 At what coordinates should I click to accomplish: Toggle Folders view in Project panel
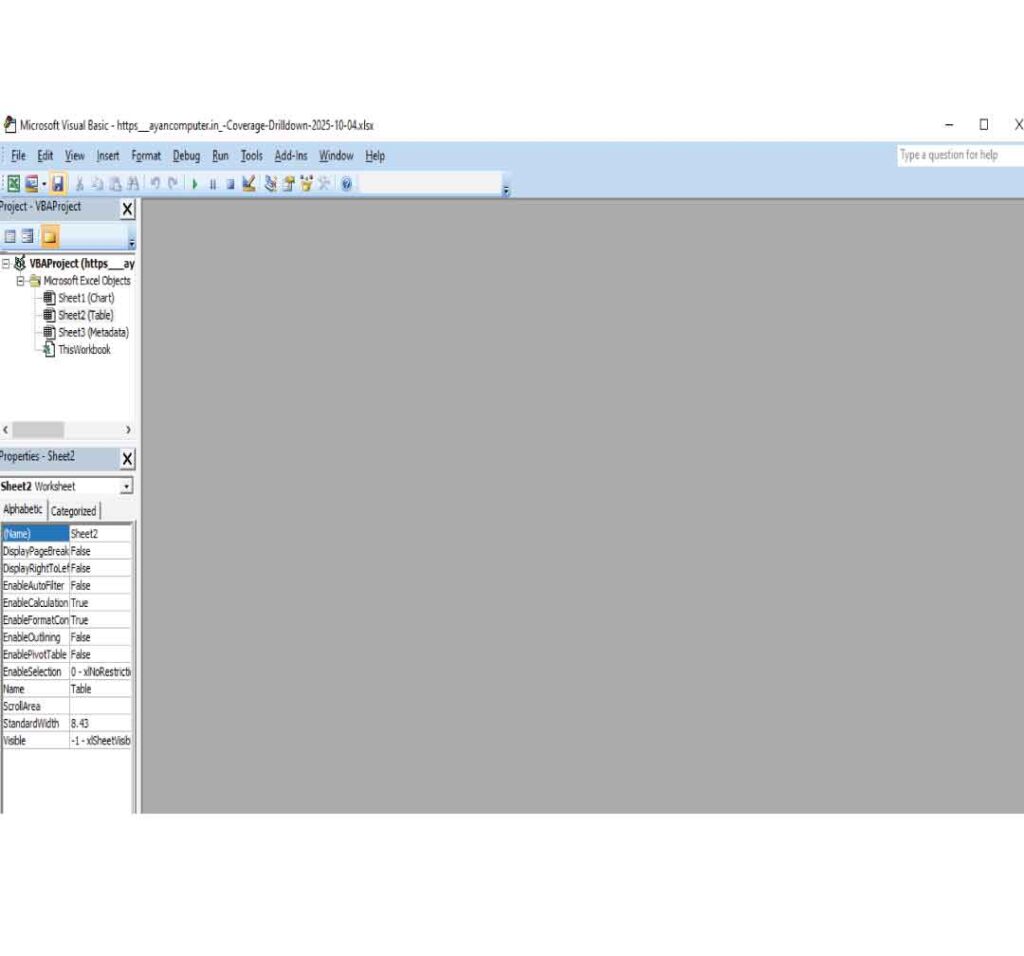coord(49,237)
